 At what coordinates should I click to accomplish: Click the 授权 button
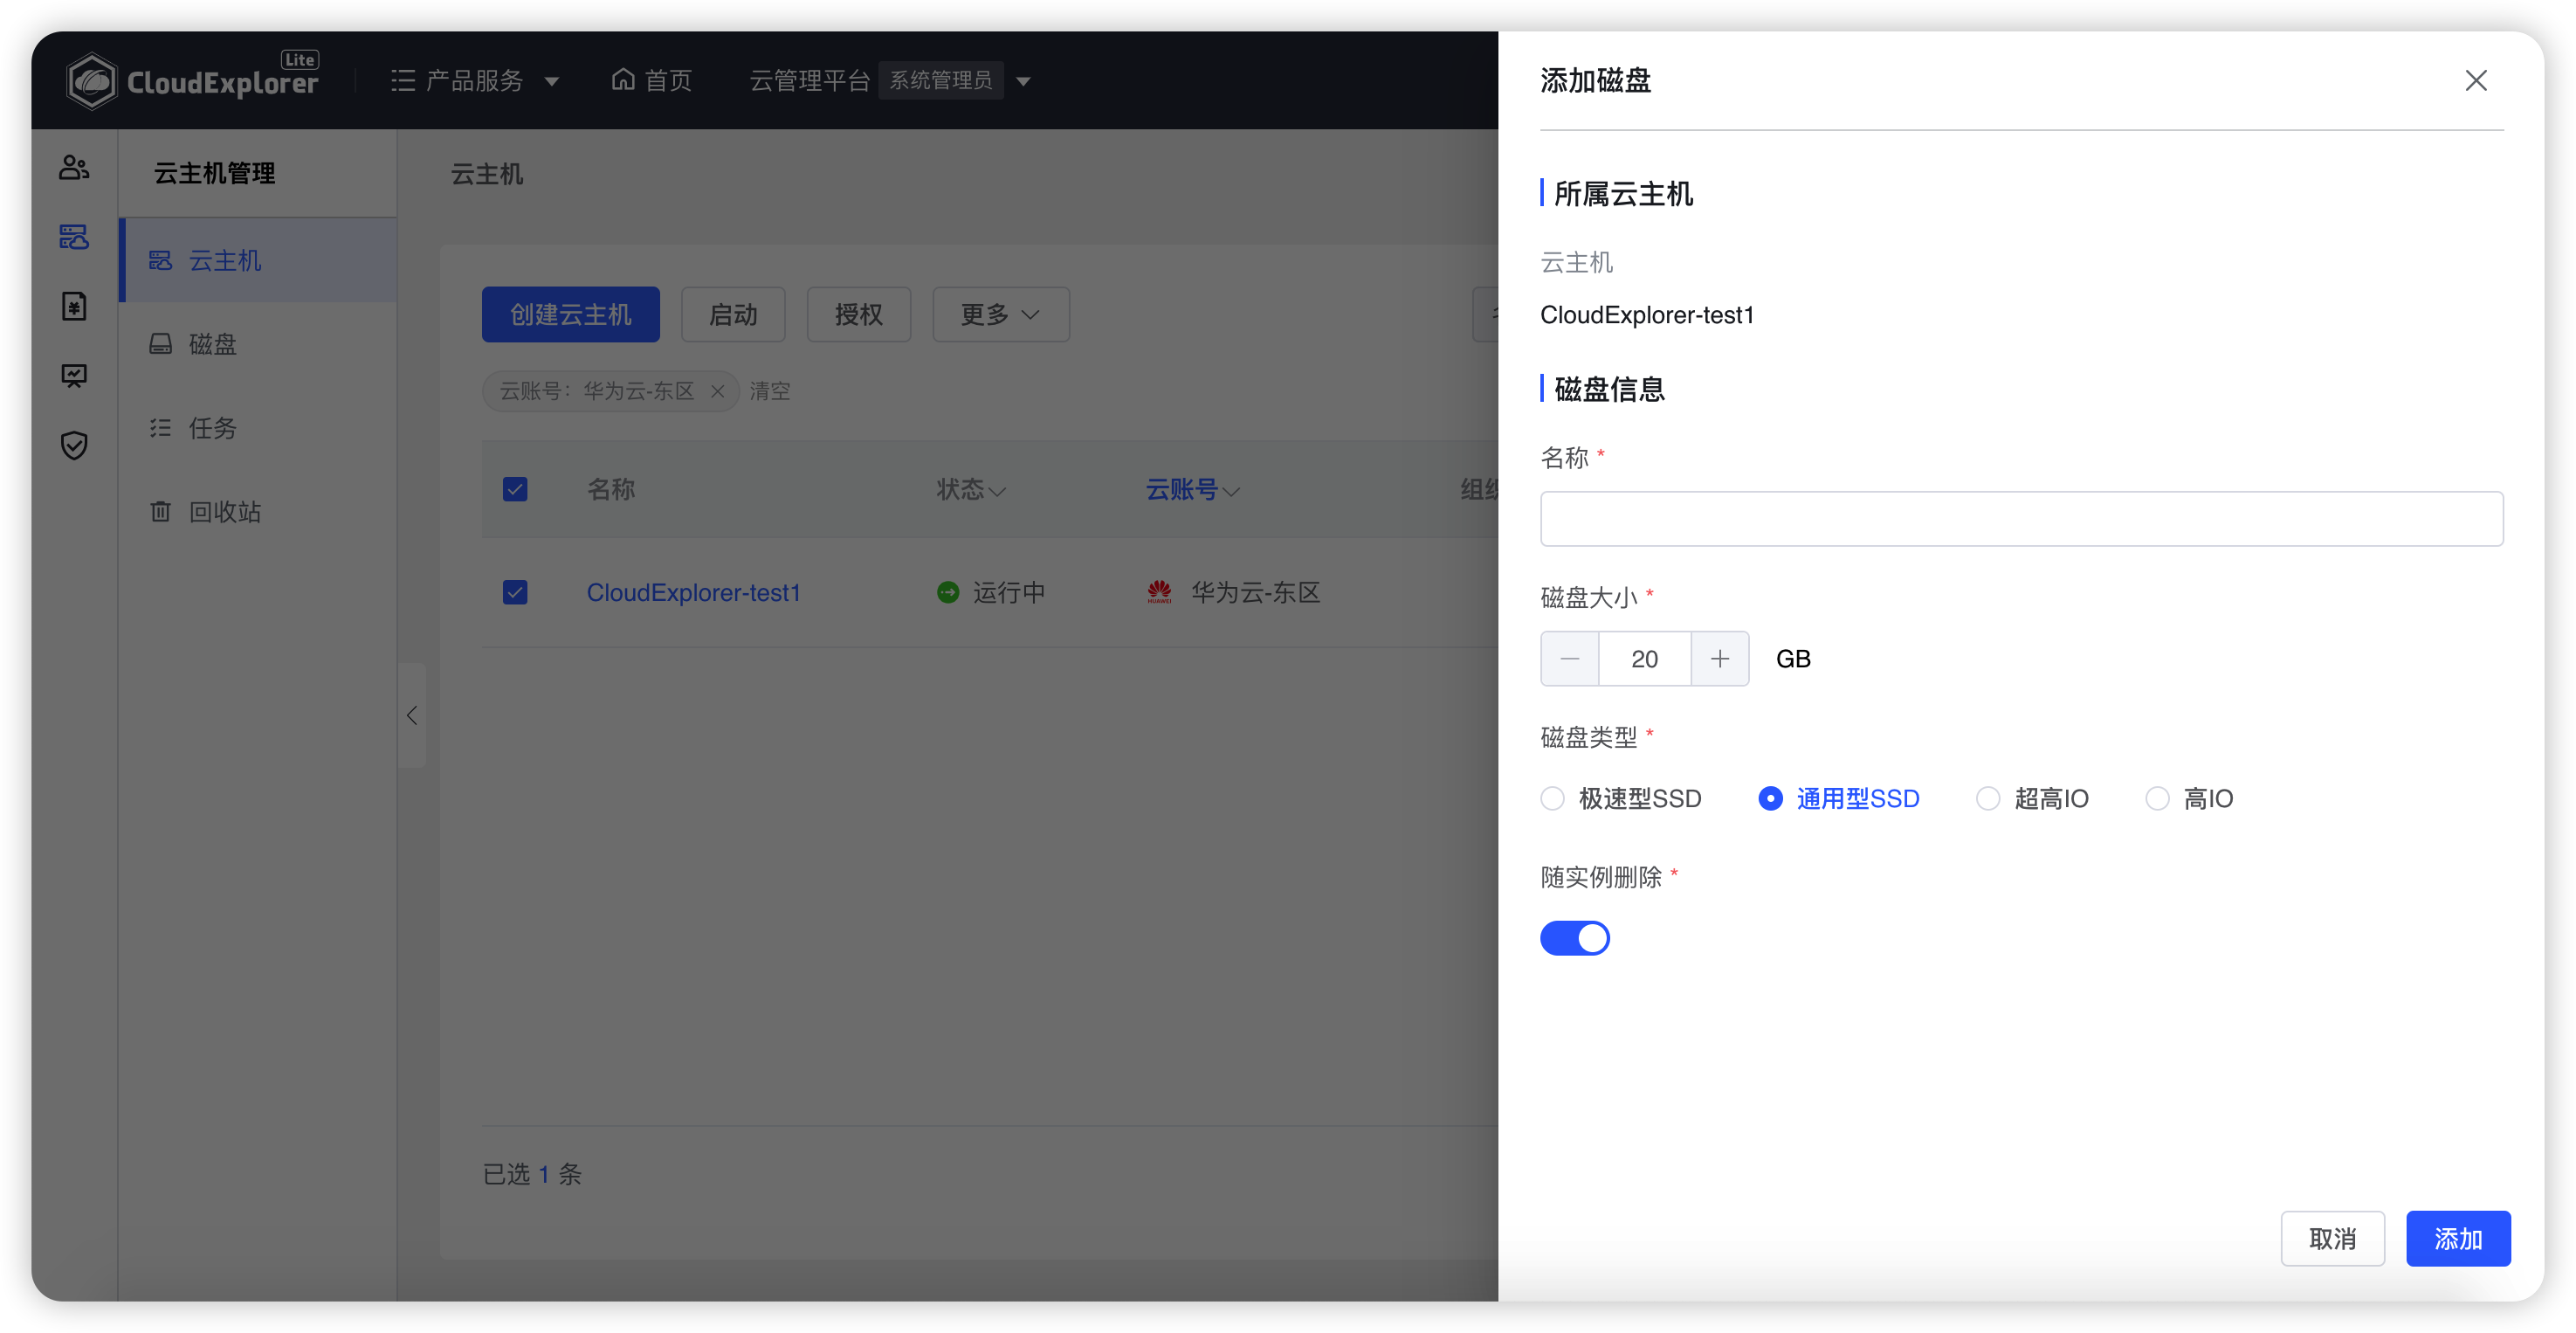coord(858,314)
